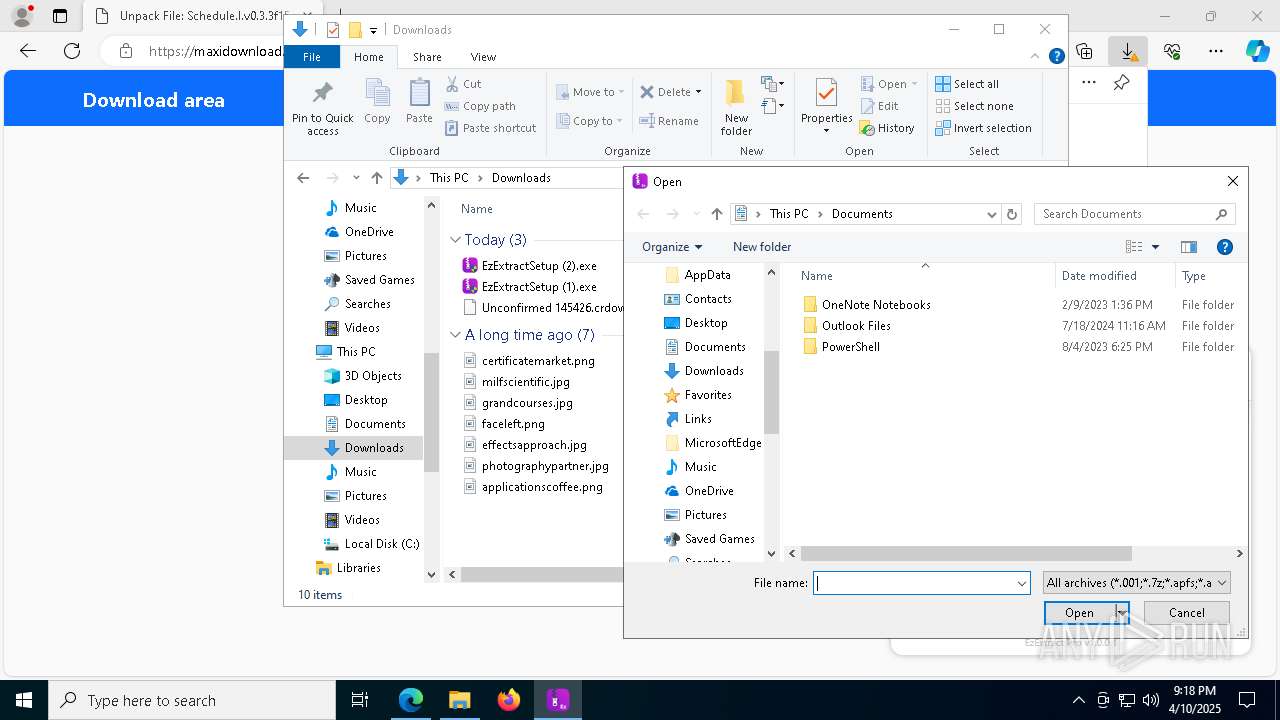The image size is (1280, 720).
Task: Open file type filter All archives dropdown
Action: 1136,583
